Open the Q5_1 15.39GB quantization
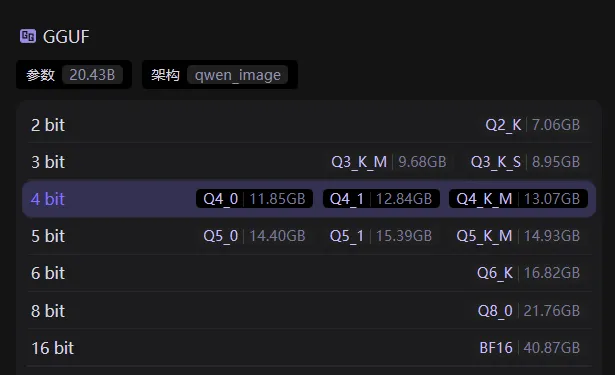The image size is (615, 375). 381,236
